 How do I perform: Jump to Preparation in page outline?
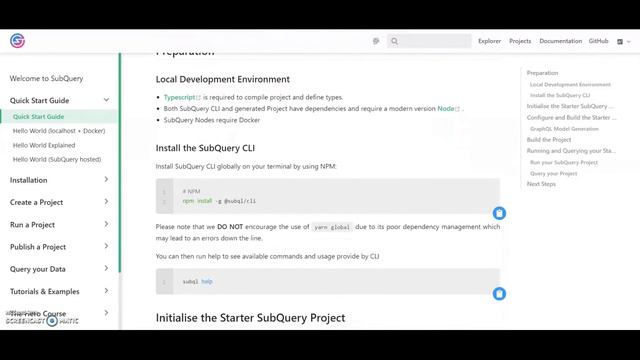[x=542, y=73]
